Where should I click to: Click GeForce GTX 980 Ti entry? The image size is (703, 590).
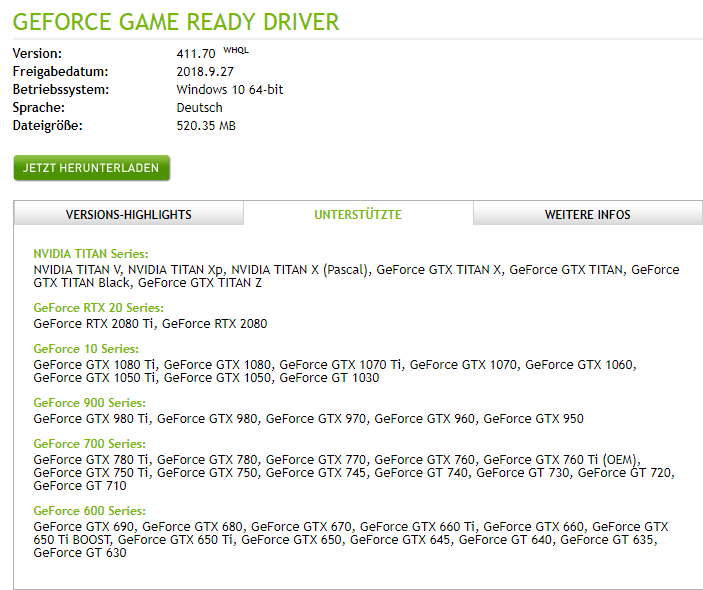[x=91, y=419]
